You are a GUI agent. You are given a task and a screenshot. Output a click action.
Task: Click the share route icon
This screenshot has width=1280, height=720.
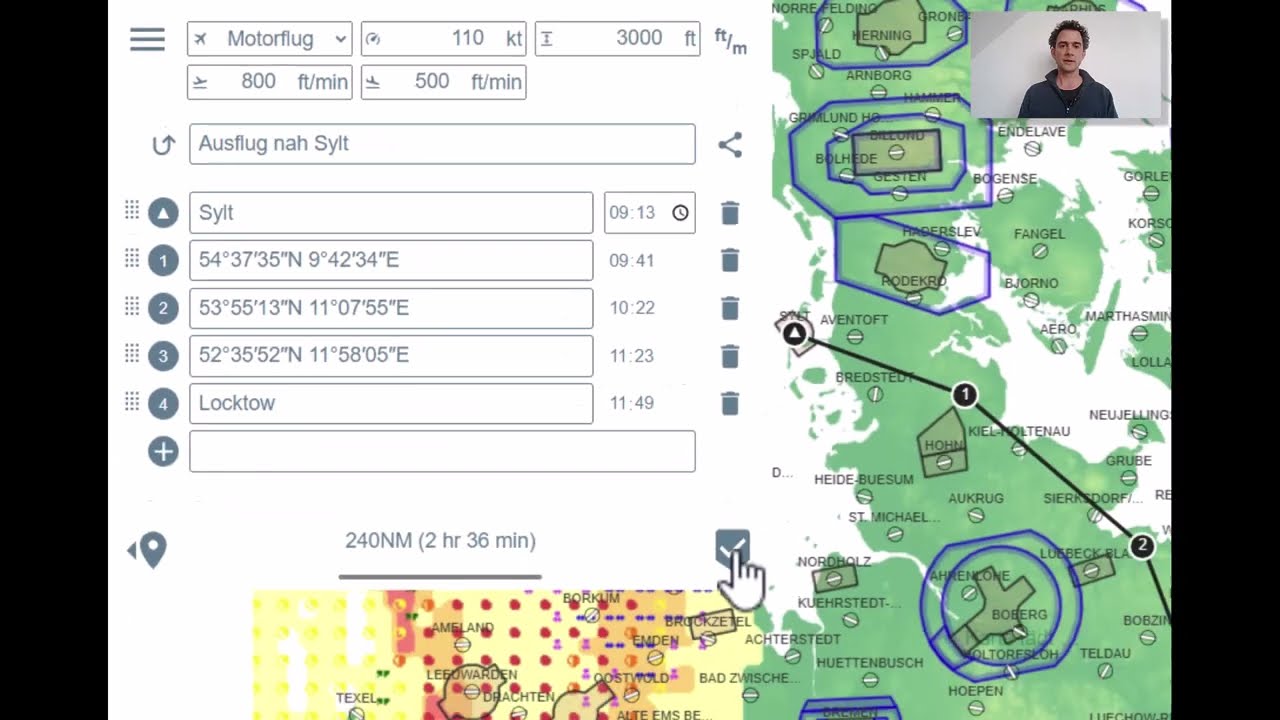tap(730, 145)
